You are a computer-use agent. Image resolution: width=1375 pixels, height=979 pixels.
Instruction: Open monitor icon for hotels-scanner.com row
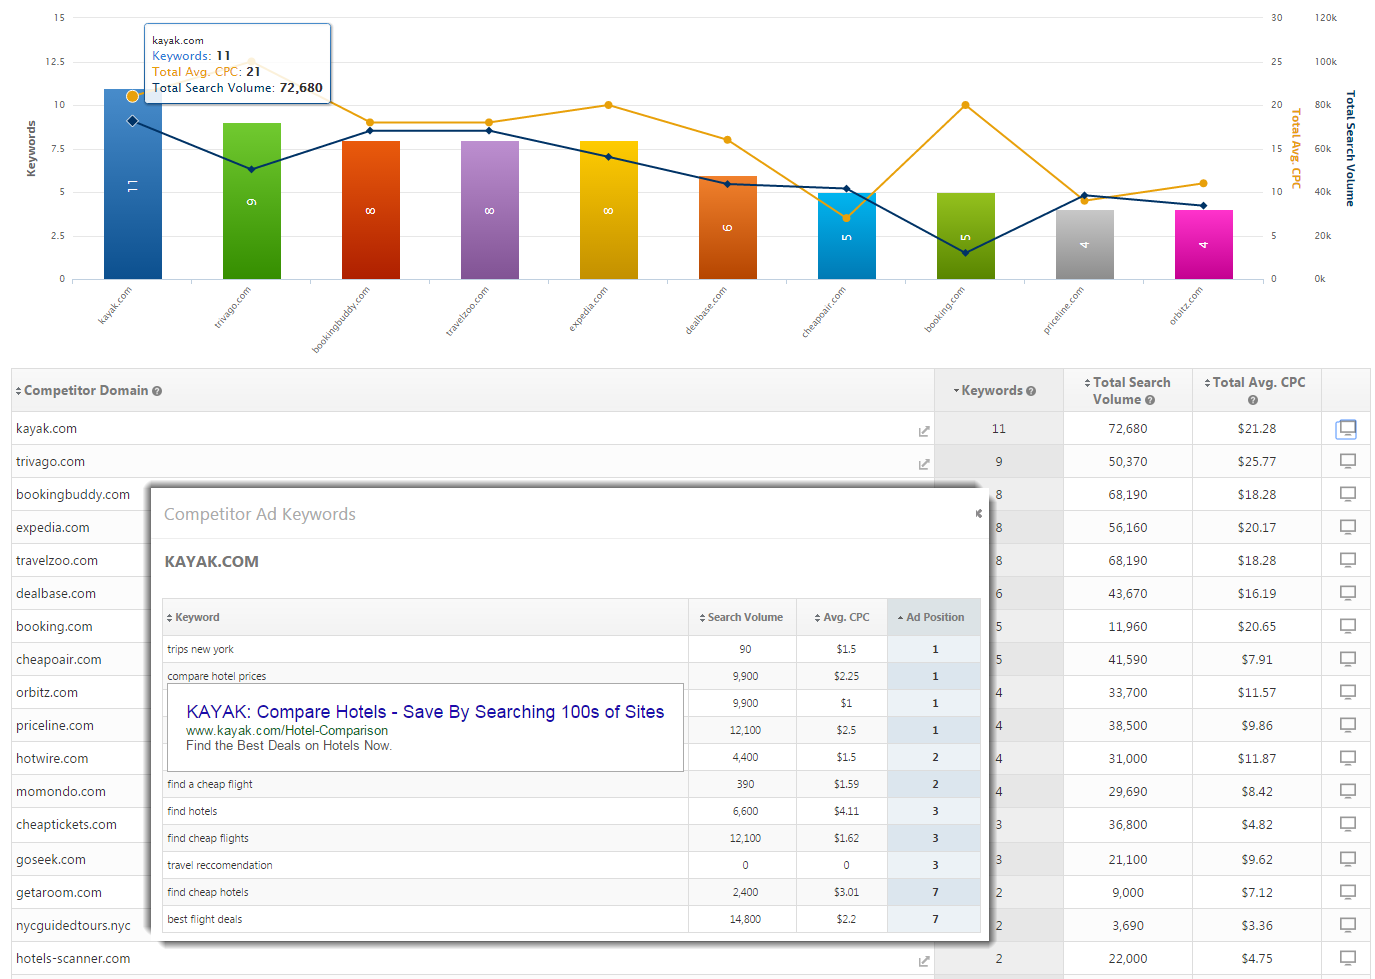point(1347,958)
